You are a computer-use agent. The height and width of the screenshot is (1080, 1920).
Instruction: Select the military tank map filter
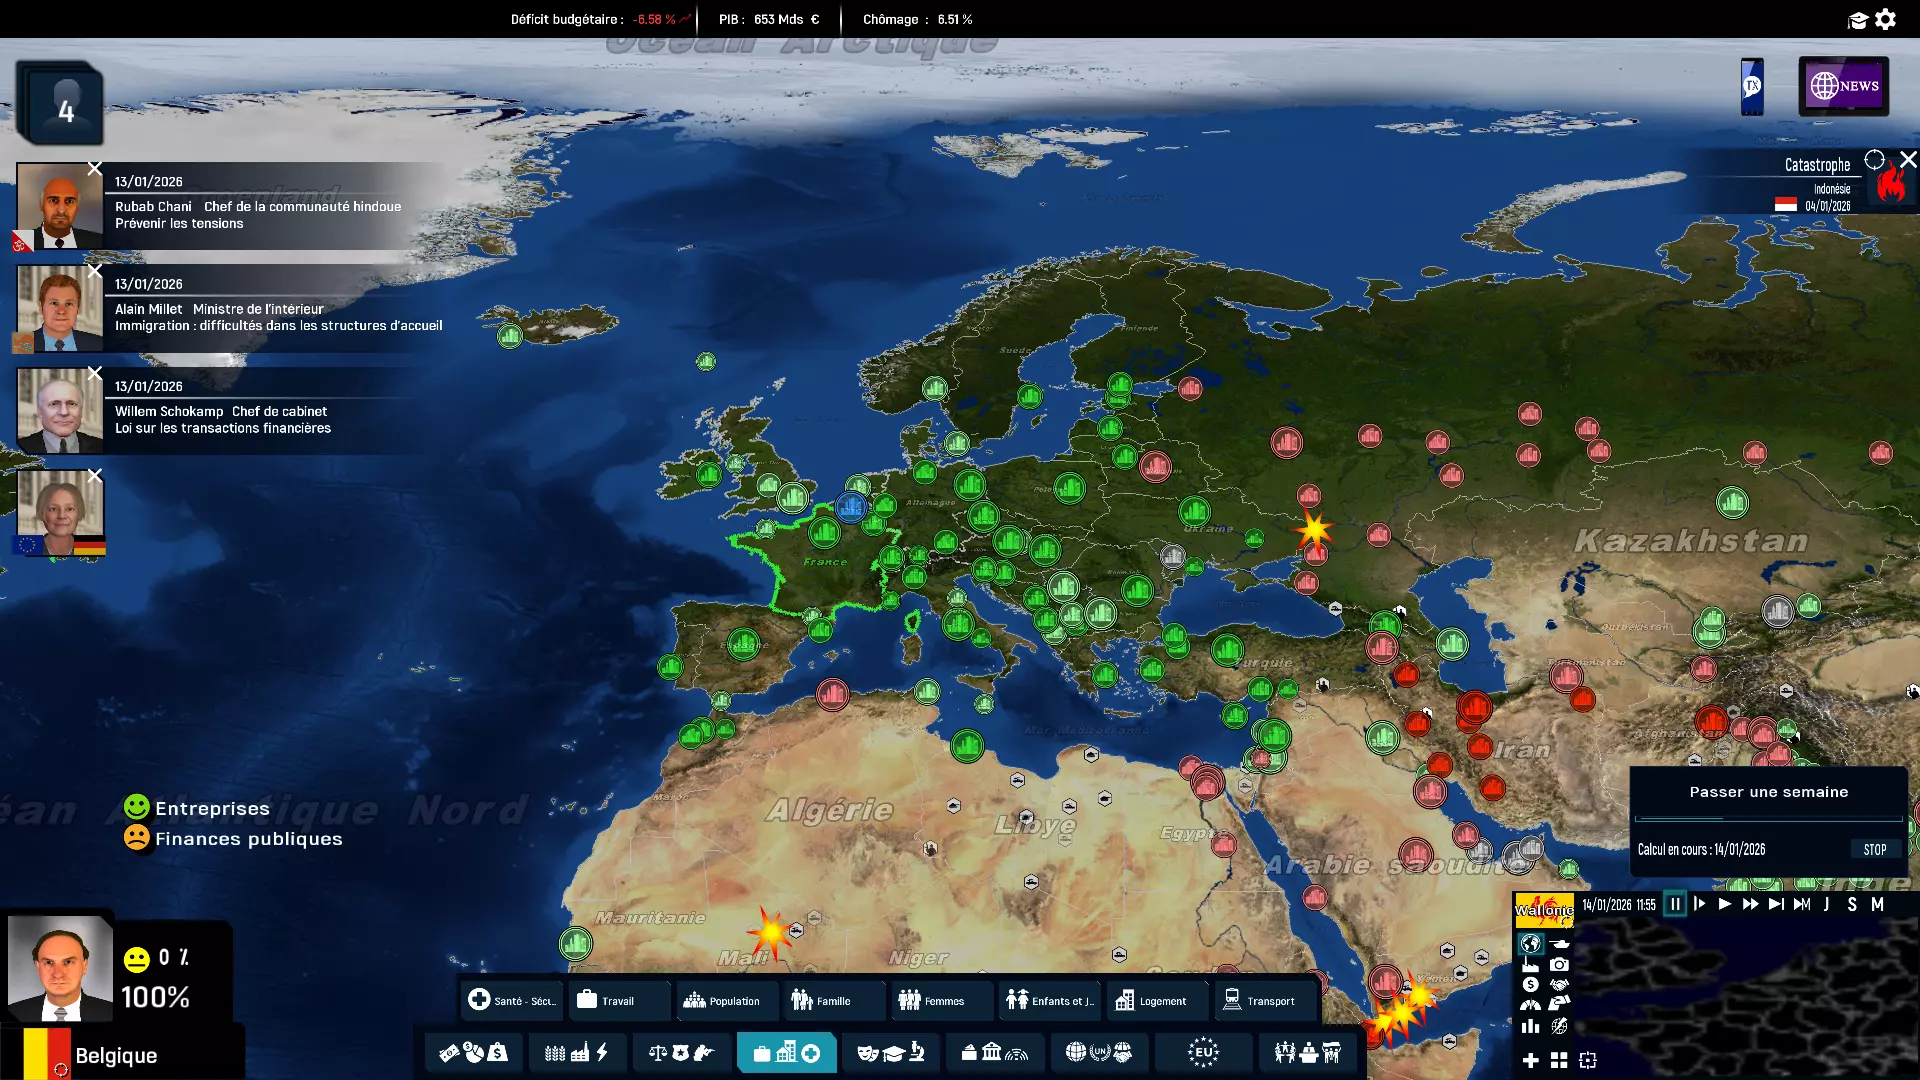point(1559,943)
